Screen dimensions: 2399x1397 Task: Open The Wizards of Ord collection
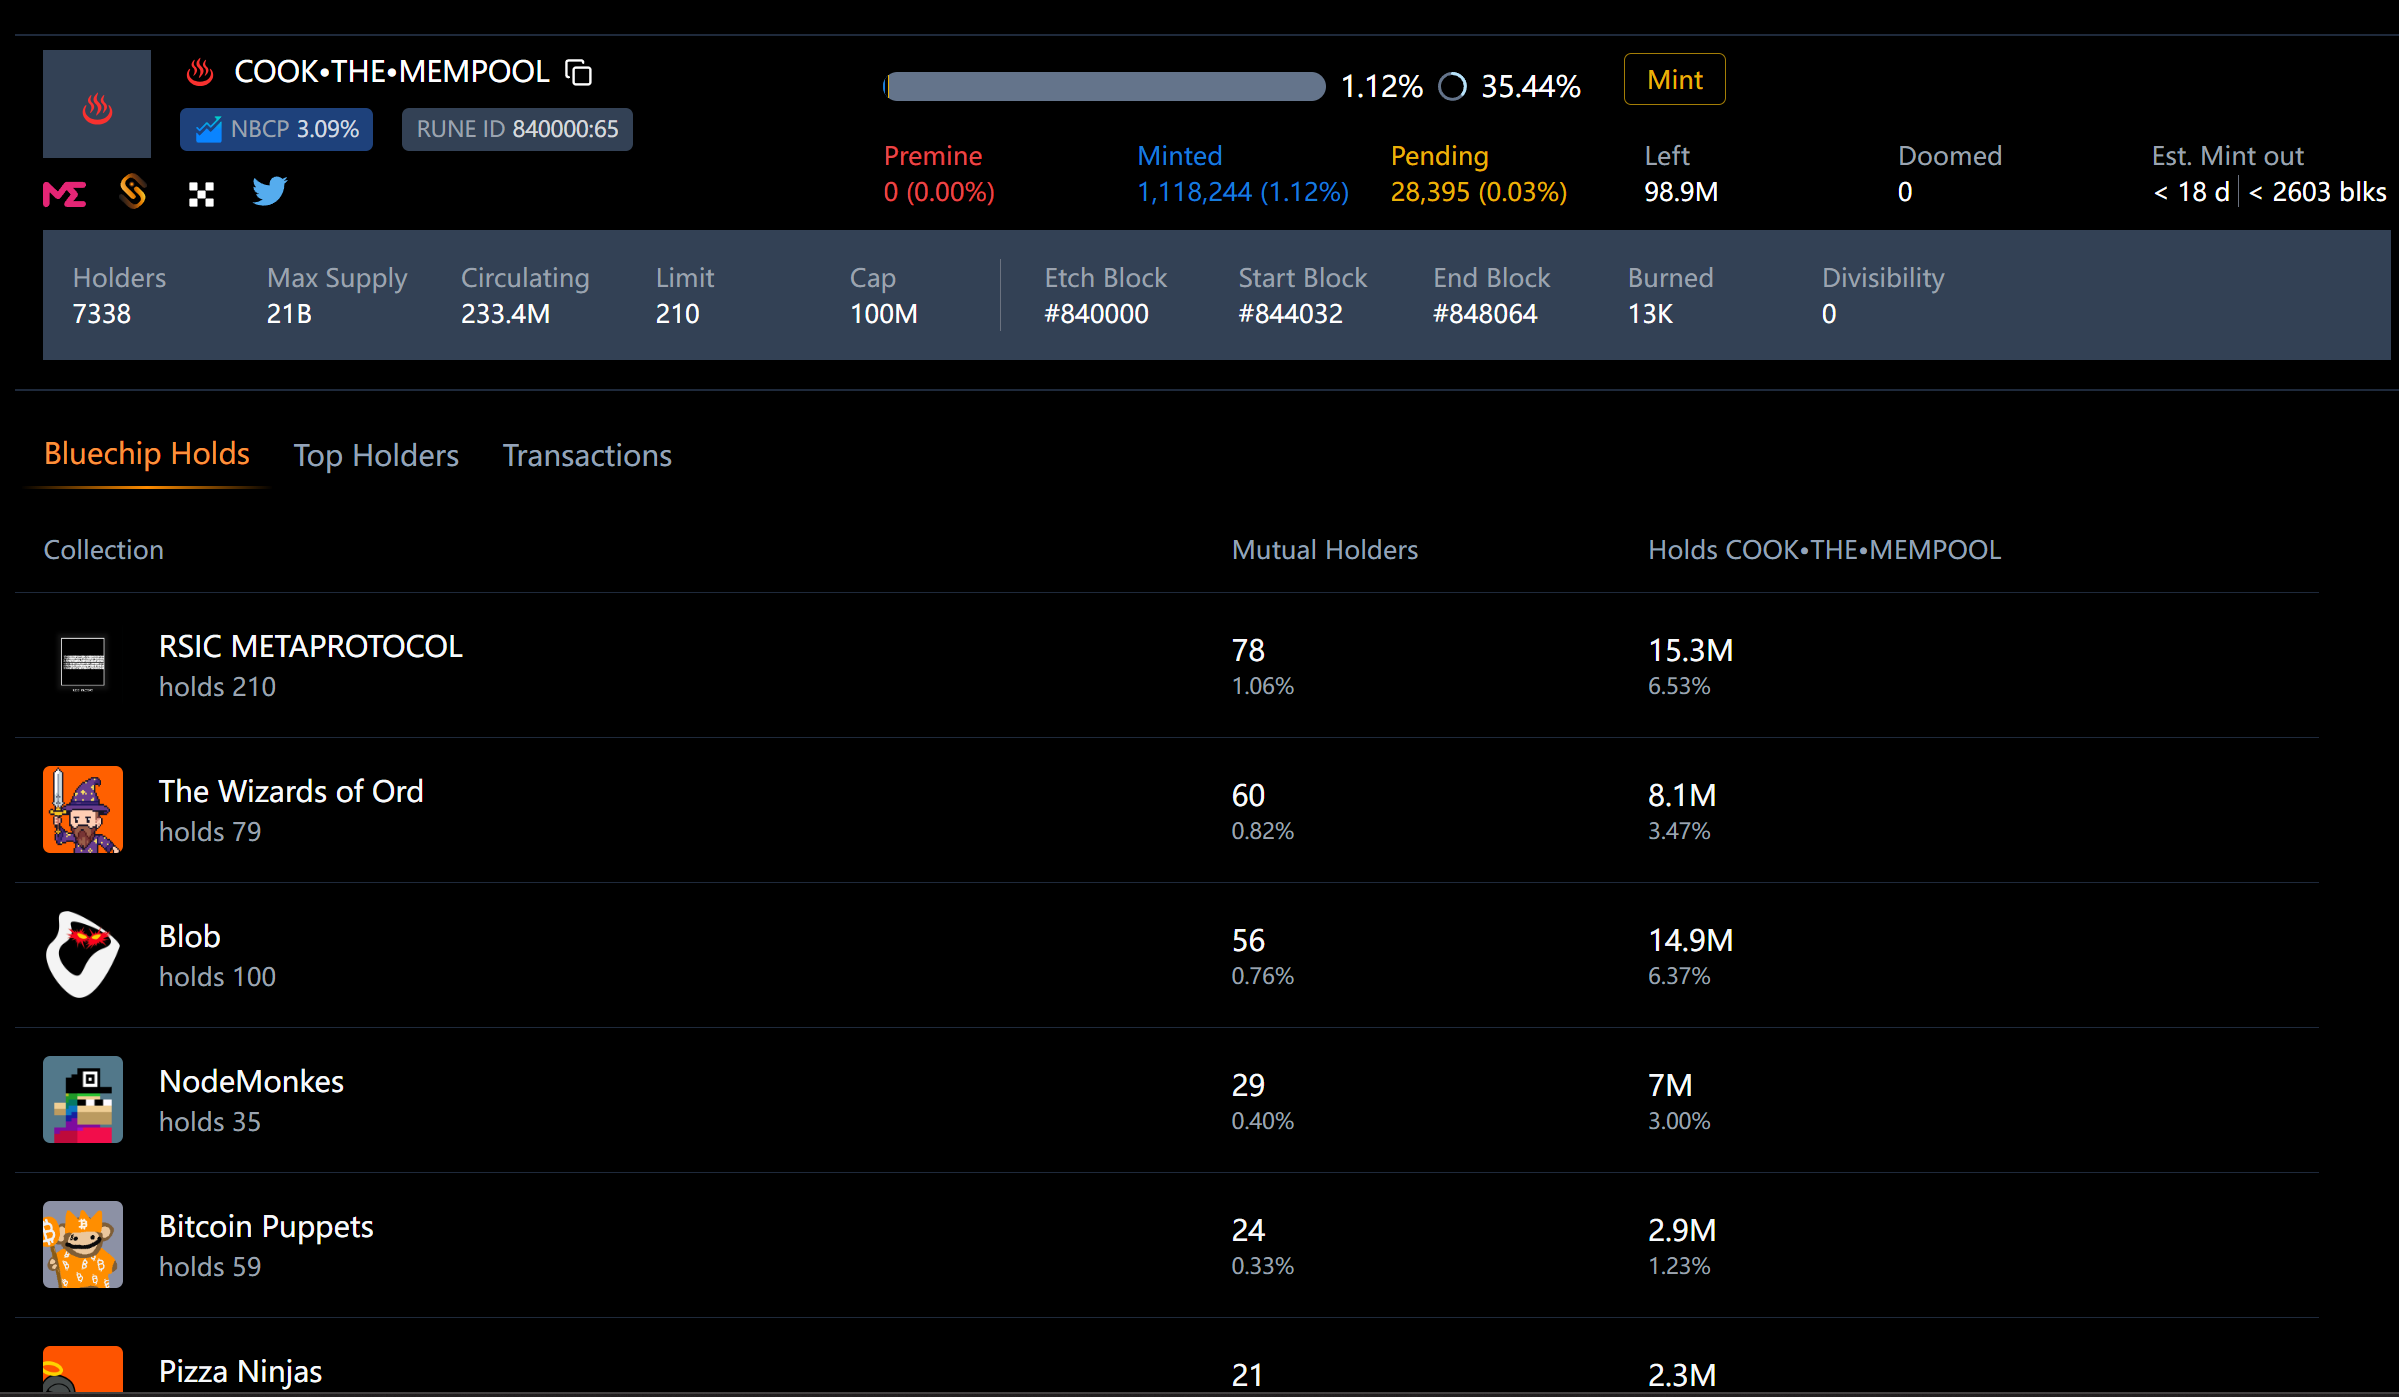(291, 792)
